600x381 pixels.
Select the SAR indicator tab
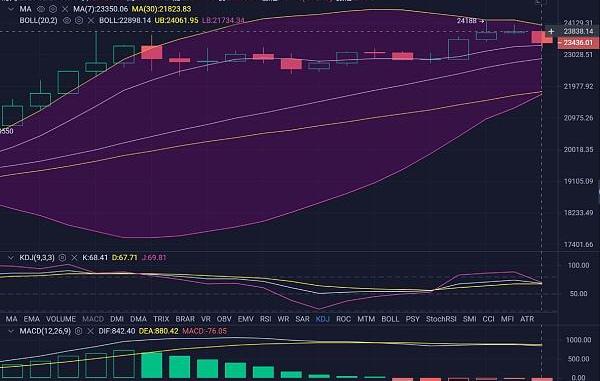click(x=302, y=319)
